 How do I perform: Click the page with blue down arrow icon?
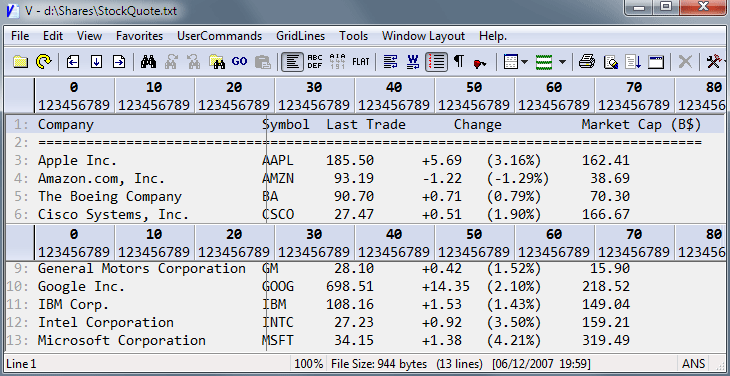coord(633,62)
